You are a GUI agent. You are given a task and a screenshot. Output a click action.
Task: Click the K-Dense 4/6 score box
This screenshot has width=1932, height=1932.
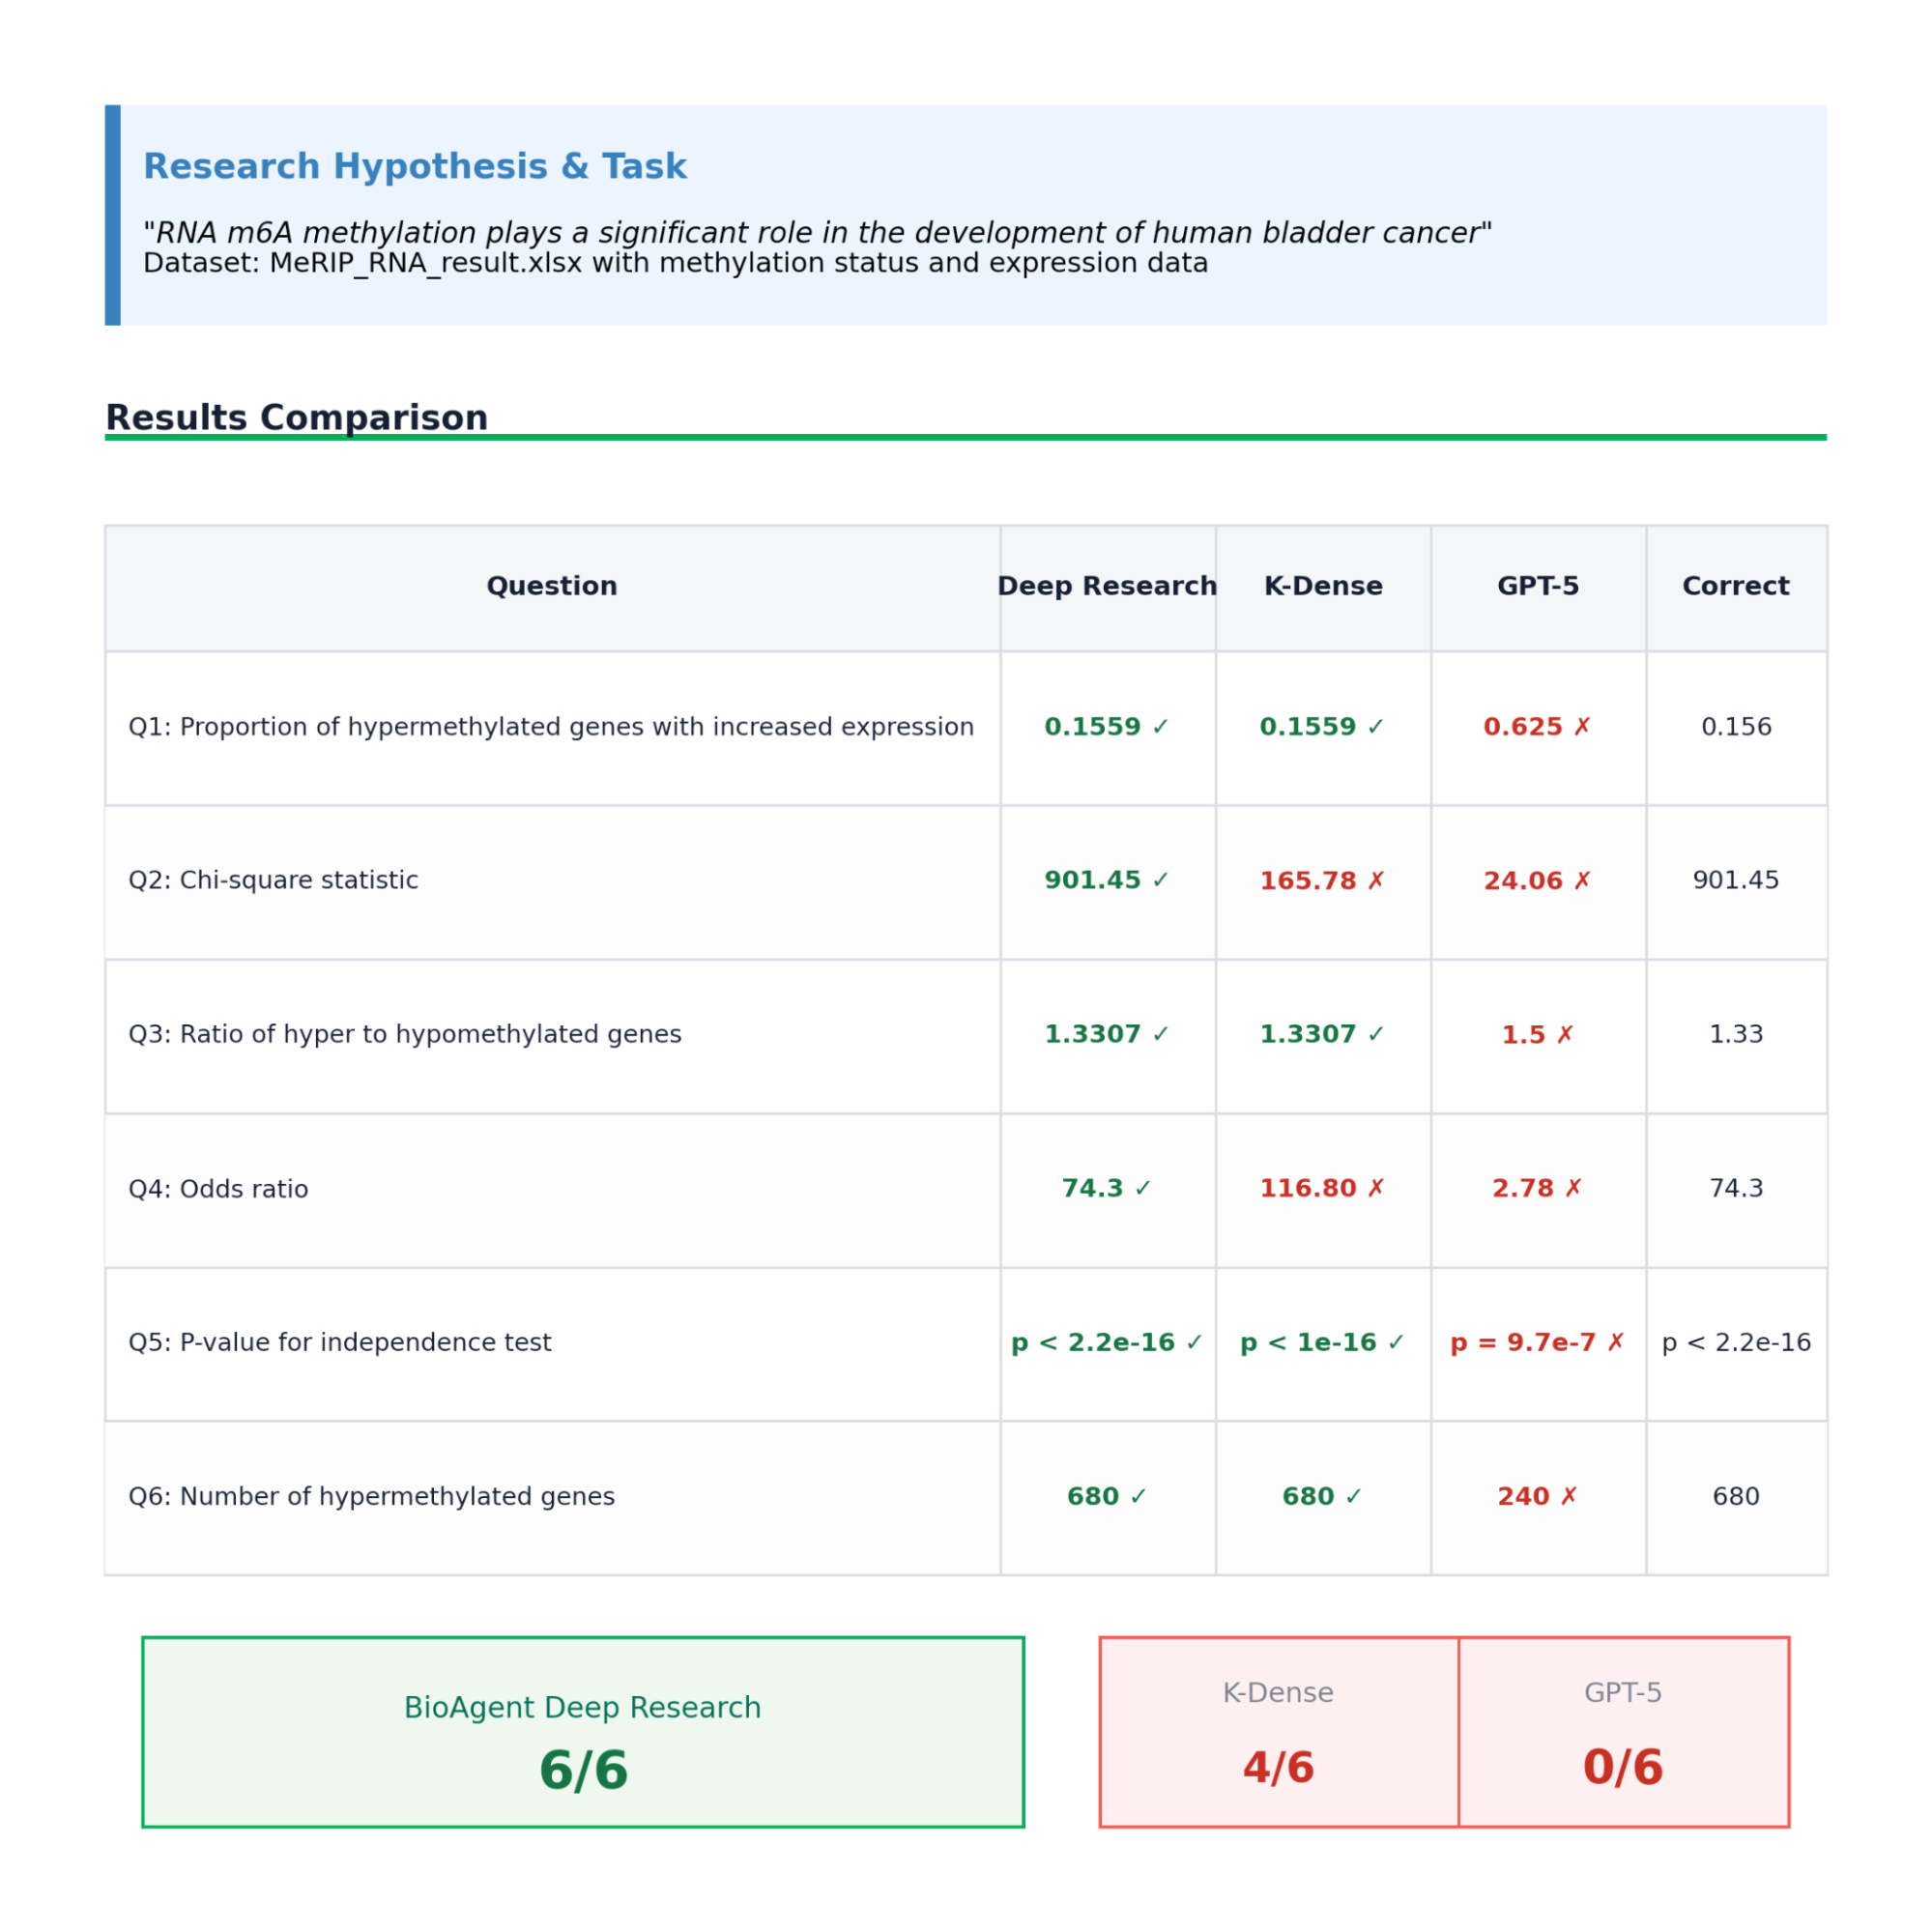[1278, 1733]
